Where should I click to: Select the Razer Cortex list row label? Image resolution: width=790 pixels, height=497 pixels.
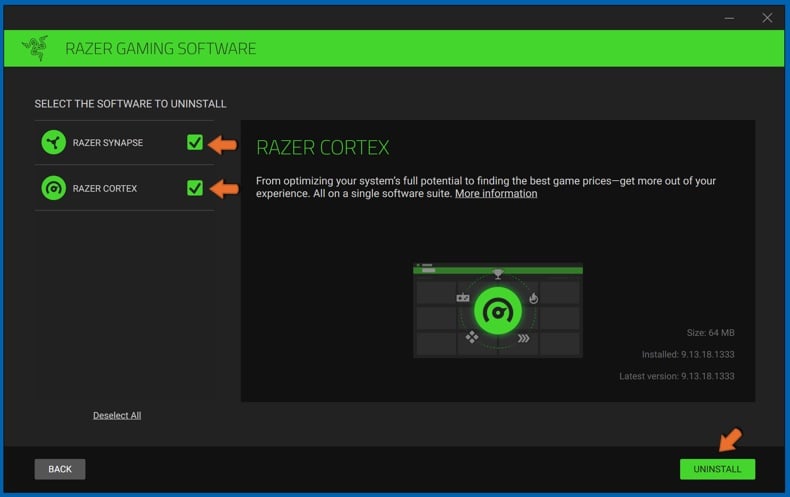(x=105, y=189)
